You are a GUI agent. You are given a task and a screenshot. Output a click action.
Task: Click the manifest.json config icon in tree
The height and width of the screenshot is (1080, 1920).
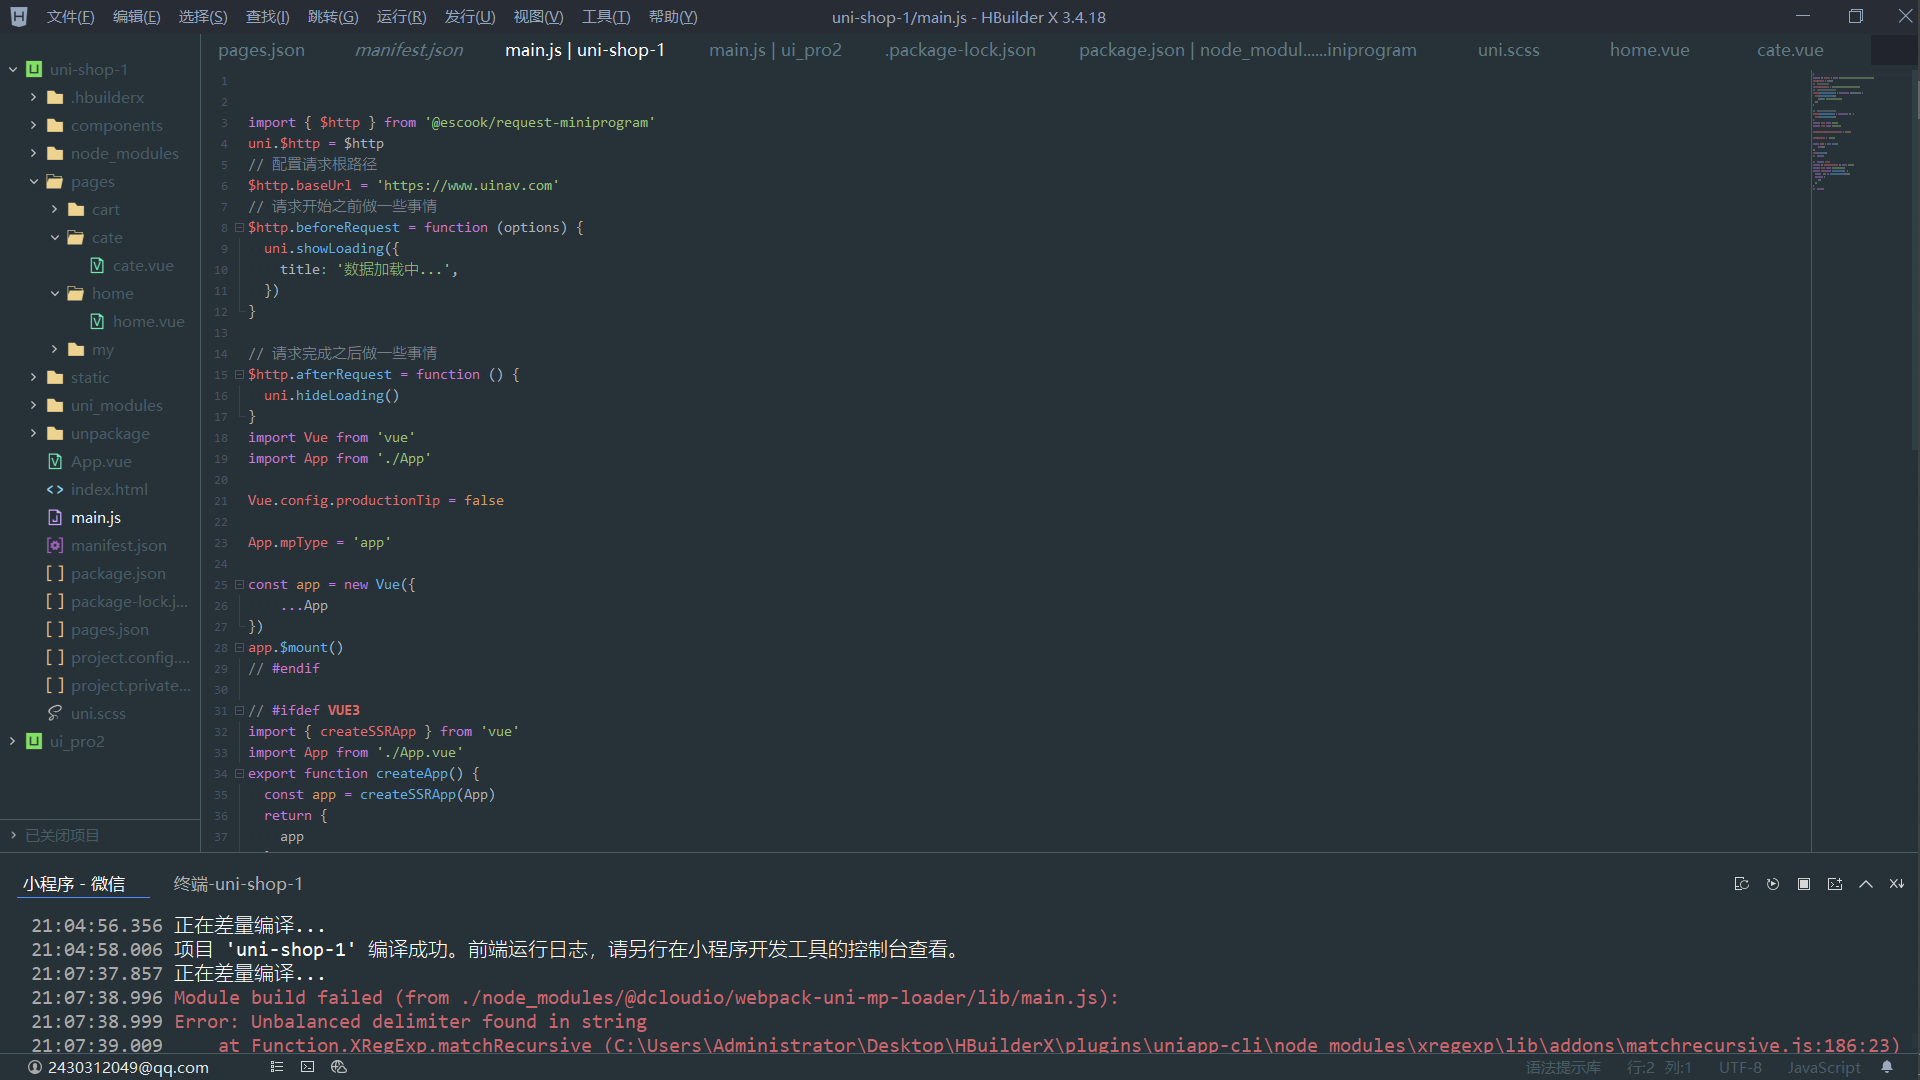[x=55, y=545]
